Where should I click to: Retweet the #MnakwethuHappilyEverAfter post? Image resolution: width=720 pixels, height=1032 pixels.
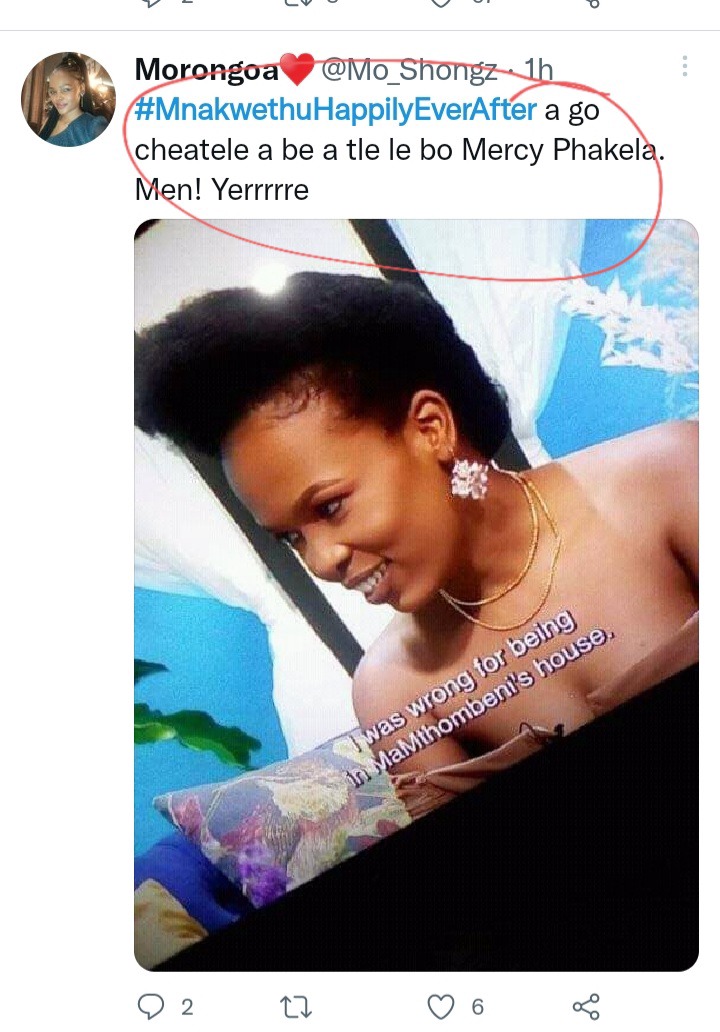point(296,1006)
